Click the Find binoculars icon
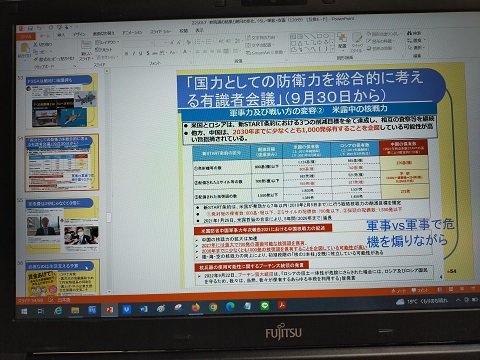 [409, 33]
